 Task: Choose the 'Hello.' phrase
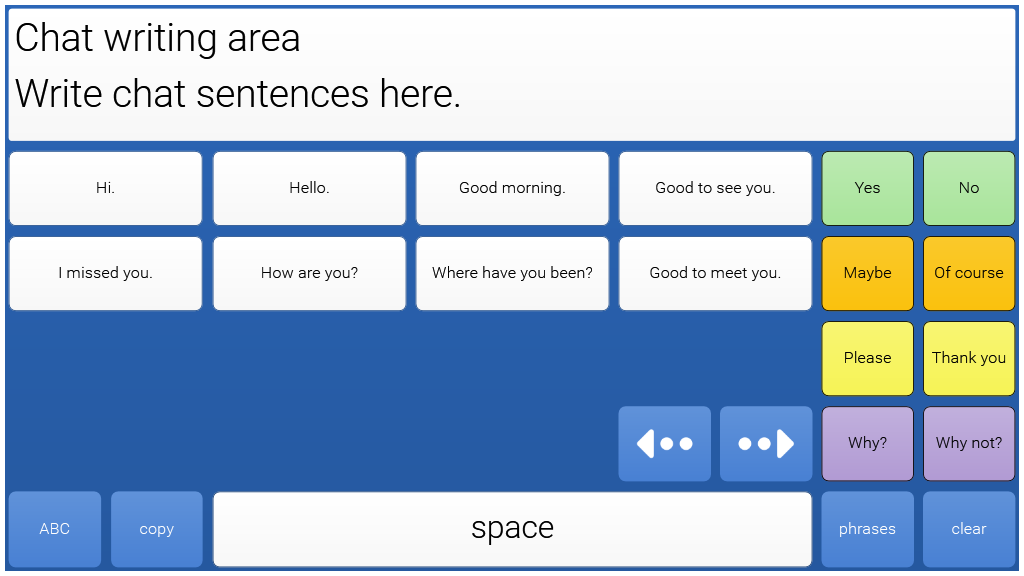coord(309,188)
